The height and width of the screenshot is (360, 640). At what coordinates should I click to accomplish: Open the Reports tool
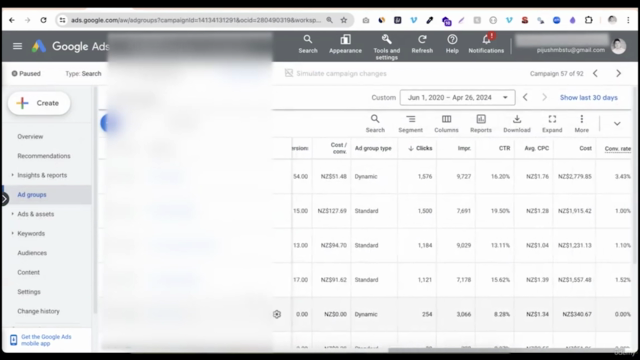coord(481,123)
